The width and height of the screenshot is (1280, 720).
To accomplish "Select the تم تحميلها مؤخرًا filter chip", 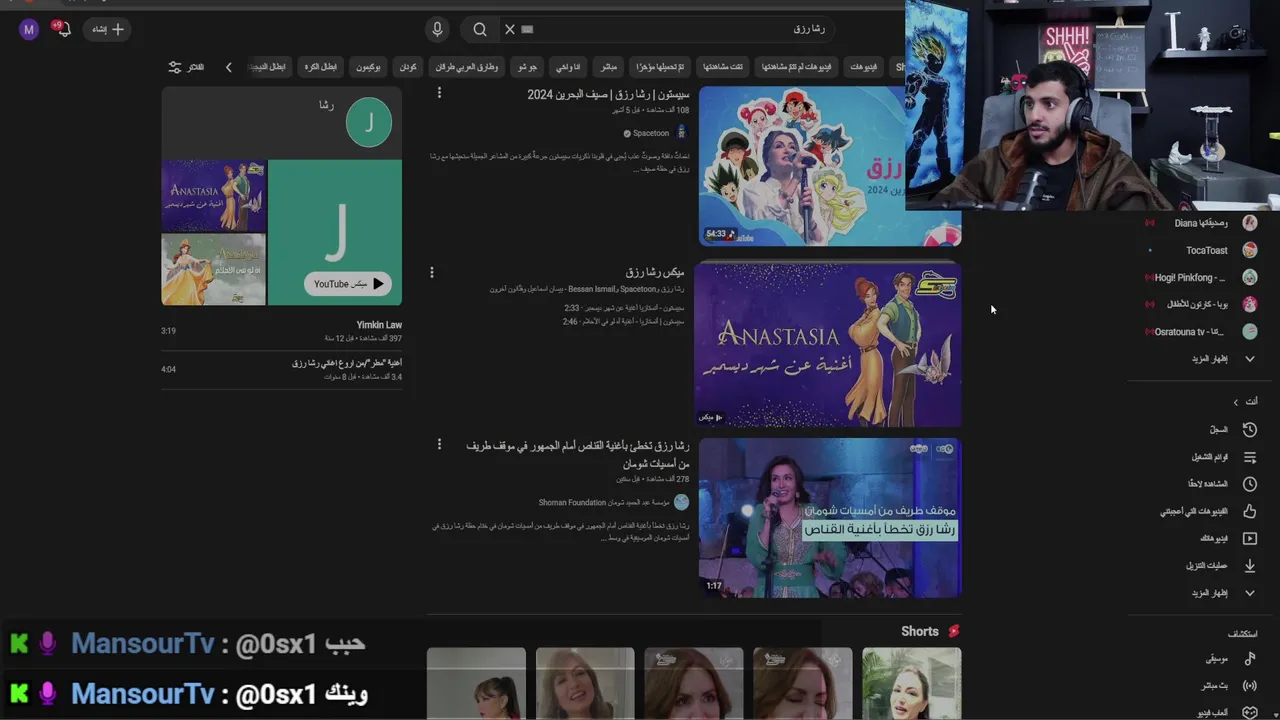I will (x=660, y=67).
